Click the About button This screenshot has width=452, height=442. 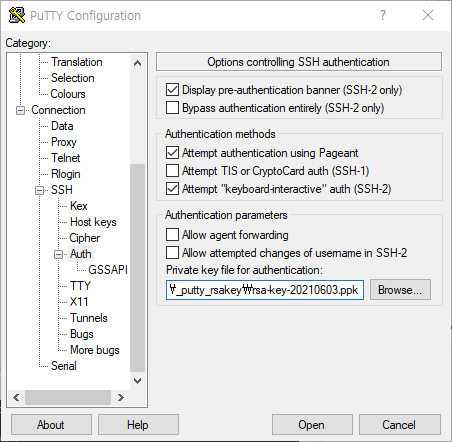click(x=51, y=425)
